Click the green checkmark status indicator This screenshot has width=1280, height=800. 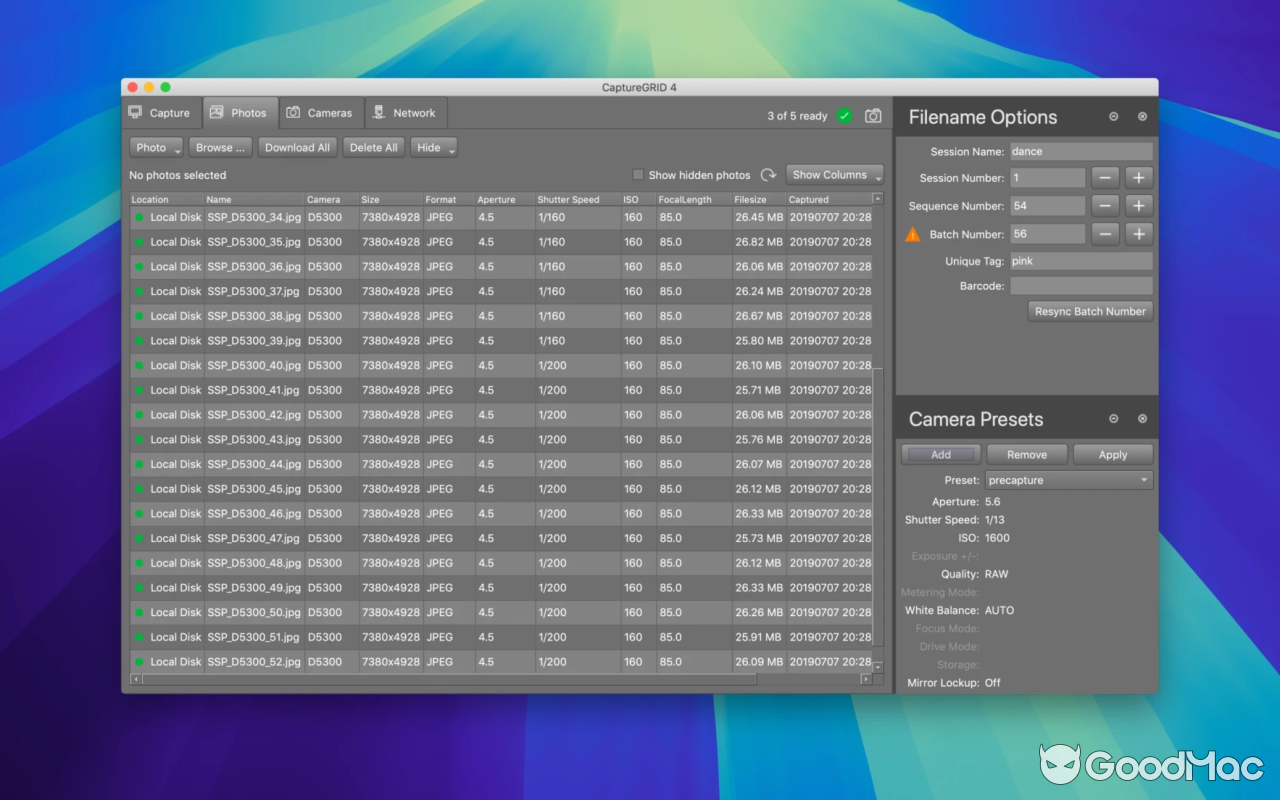[x=844, y=115]
